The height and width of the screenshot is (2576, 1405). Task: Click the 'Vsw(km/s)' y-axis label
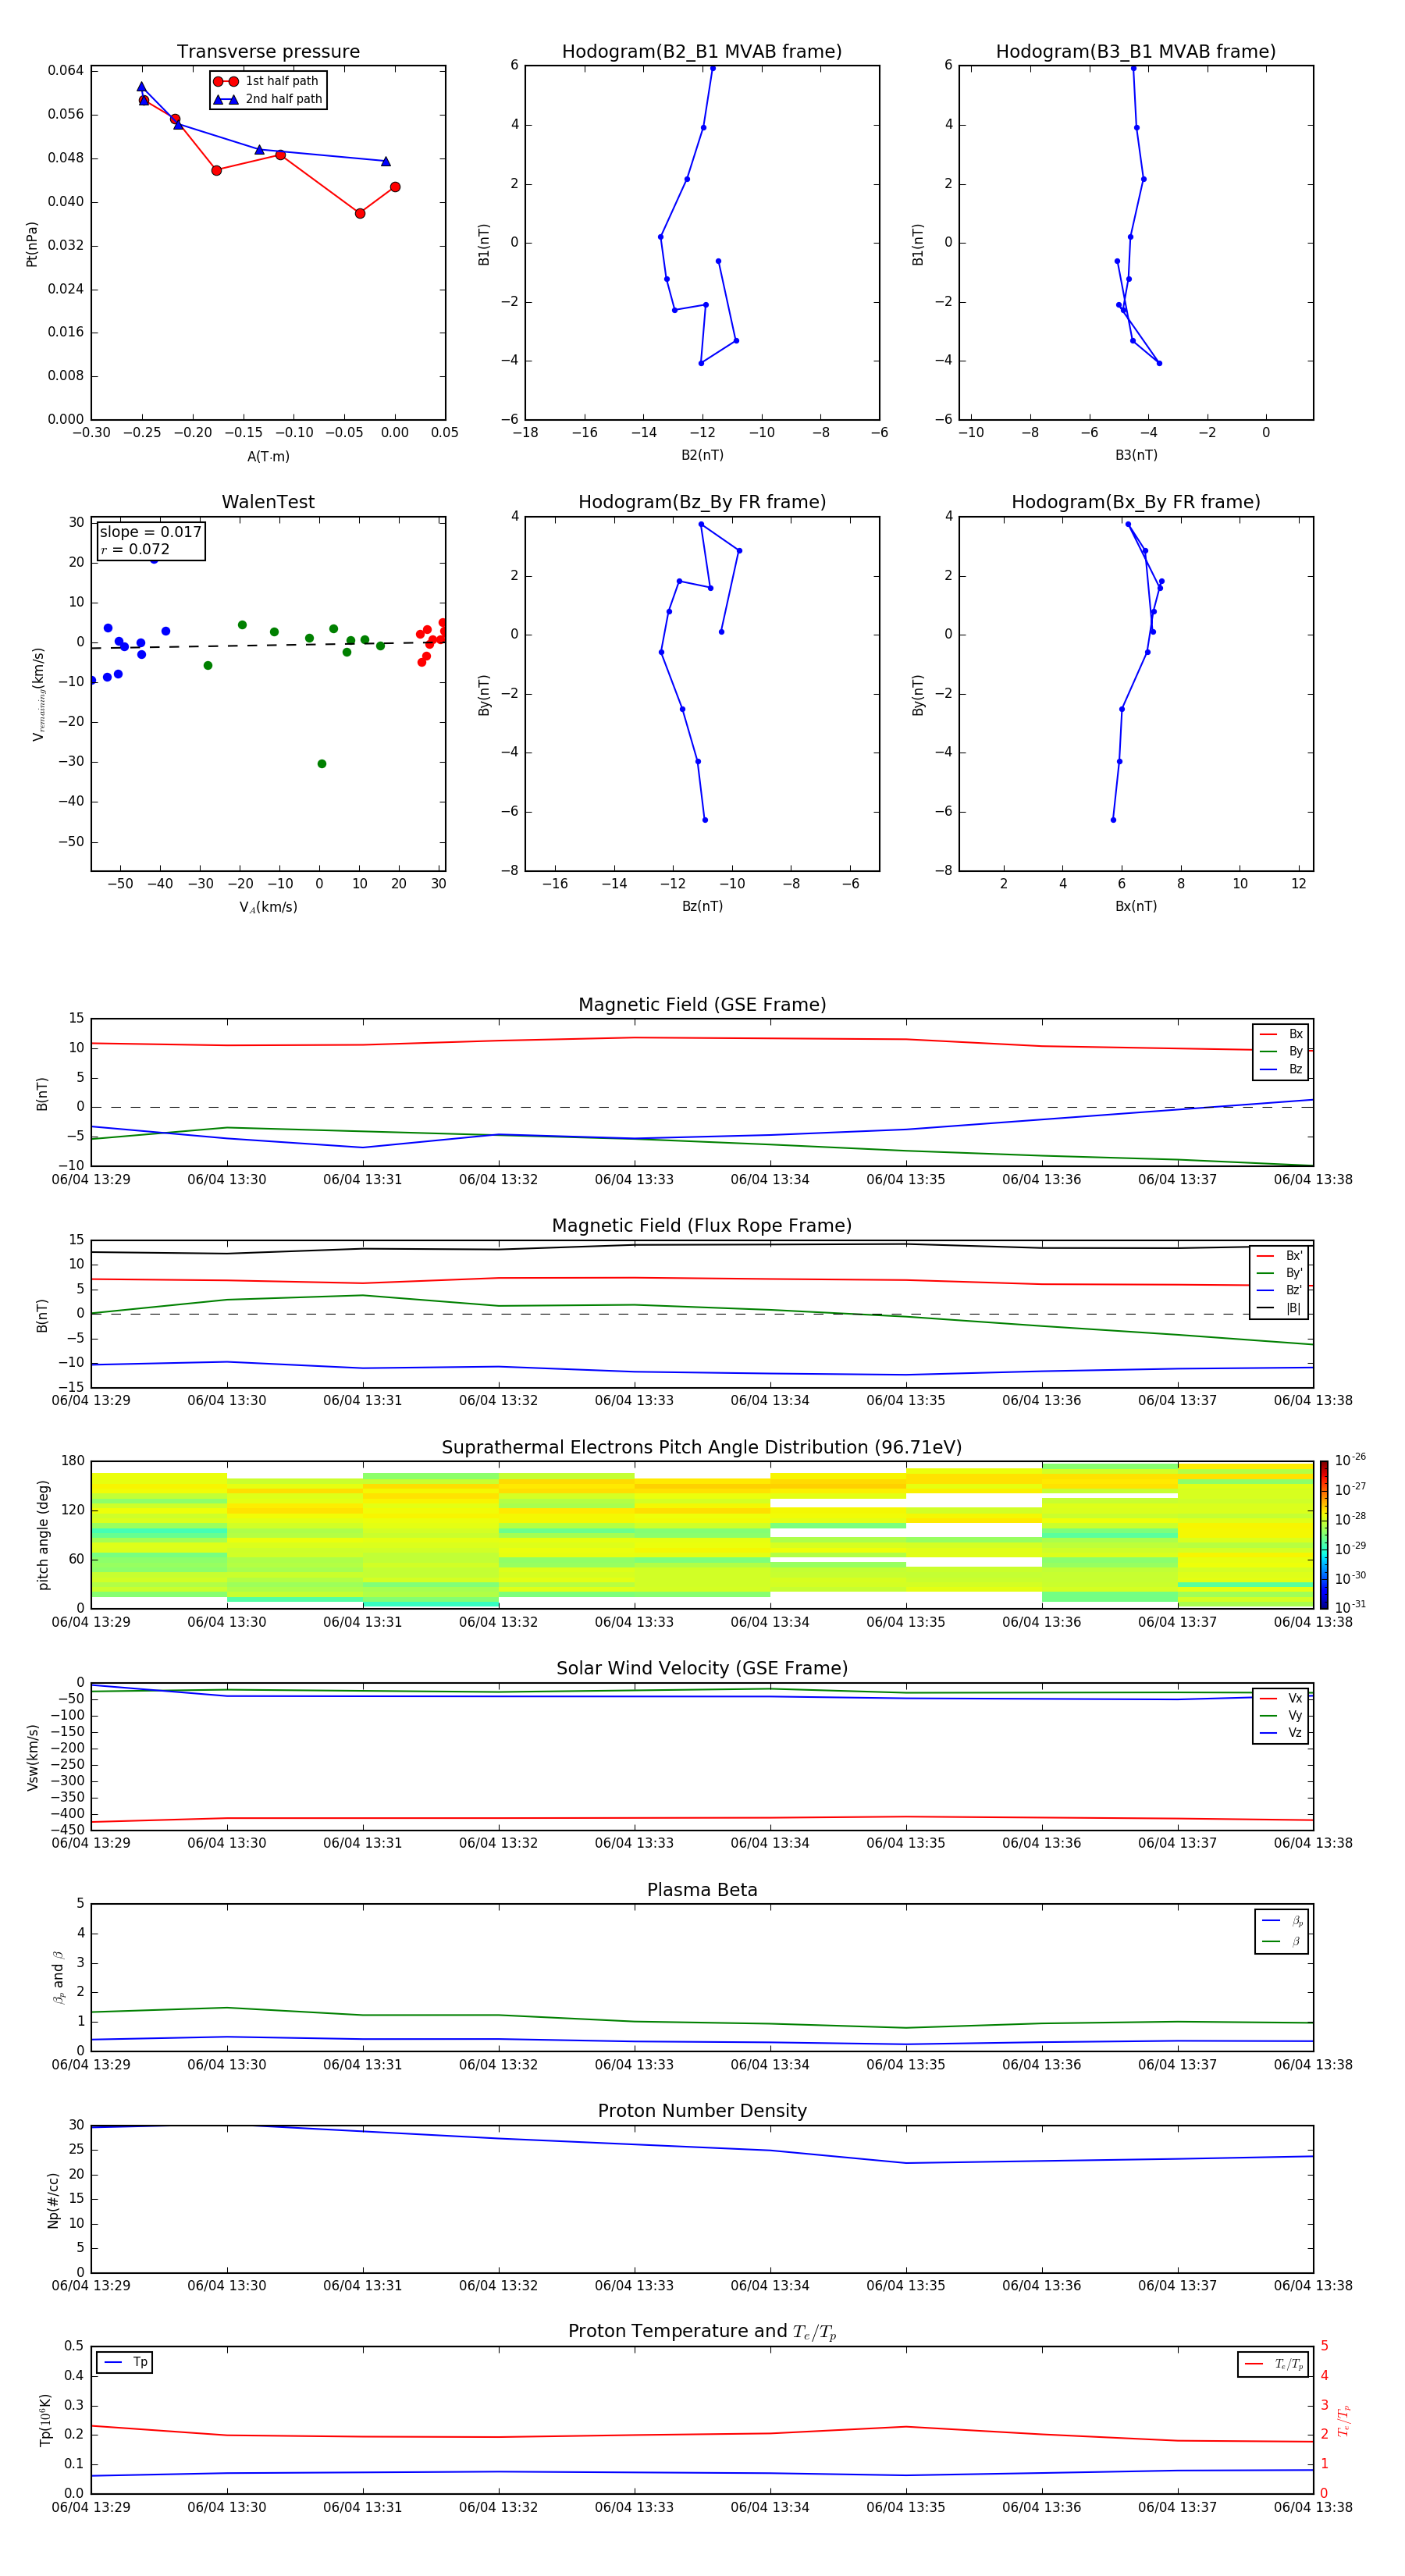(x=32, y=1757)
